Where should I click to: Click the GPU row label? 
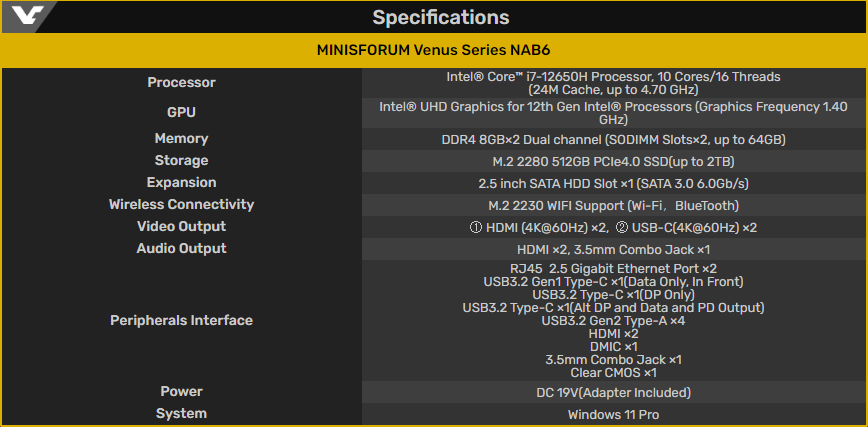[x=182, y=112]
